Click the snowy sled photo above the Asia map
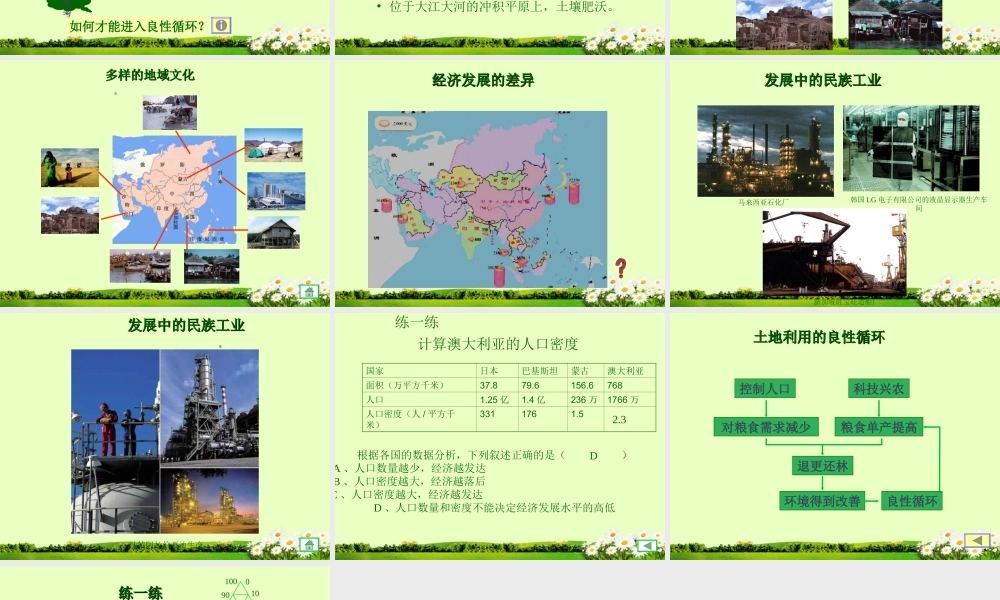The width and height of the screenshot is (1000, 600). (x=170, y=112)
